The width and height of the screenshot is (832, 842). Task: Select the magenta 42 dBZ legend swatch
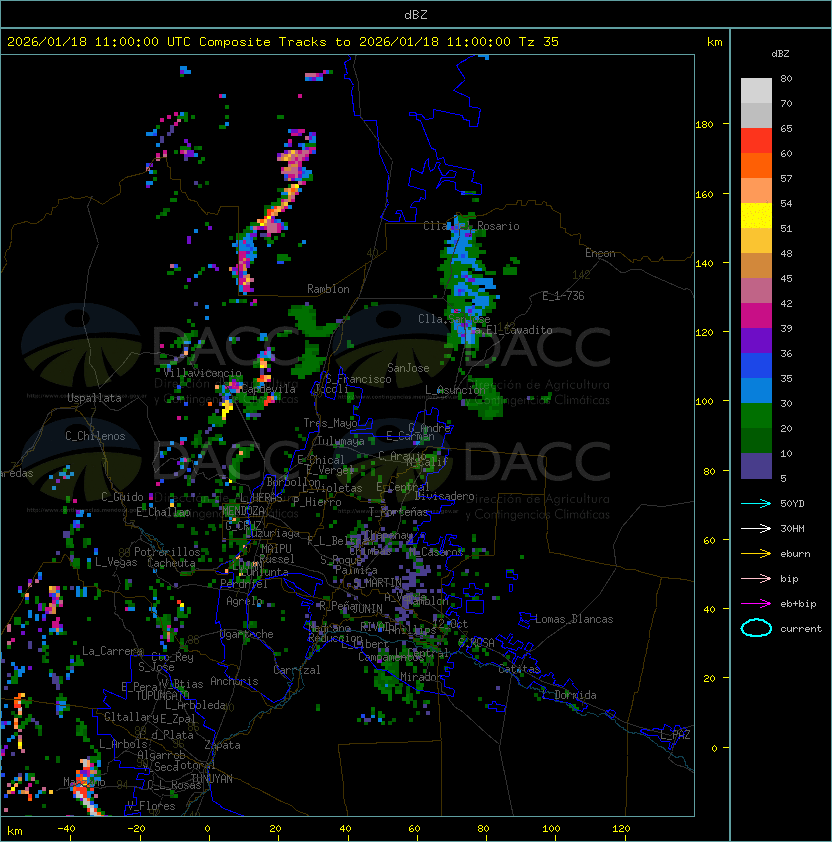756,316
